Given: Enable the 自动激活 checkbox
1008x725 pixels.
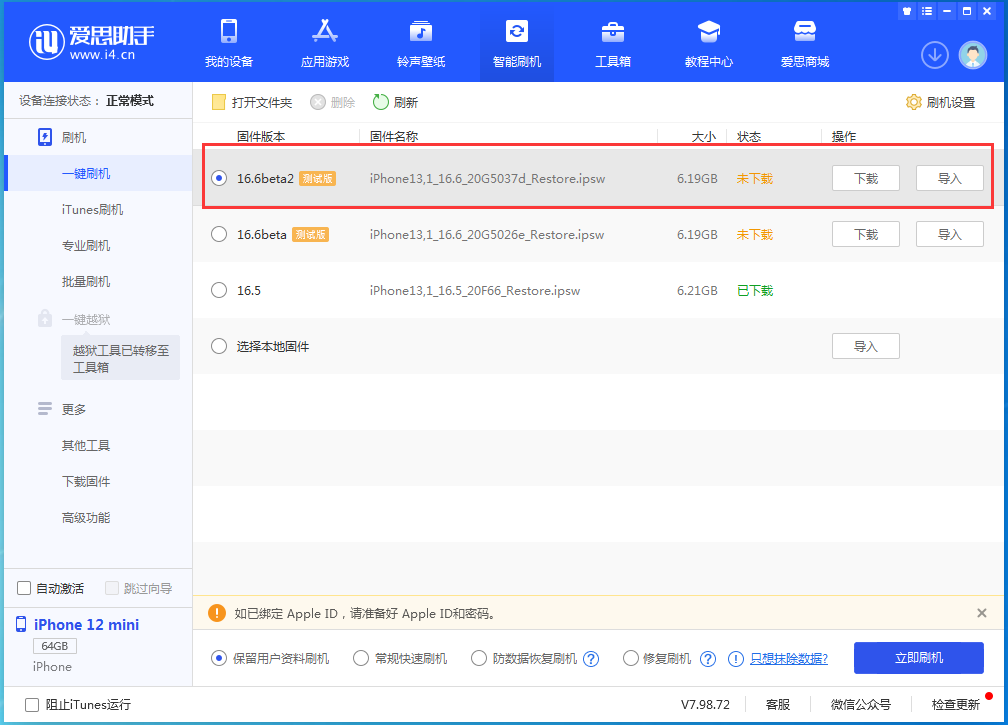Looking at the screenshot, I should click(25, 588).
